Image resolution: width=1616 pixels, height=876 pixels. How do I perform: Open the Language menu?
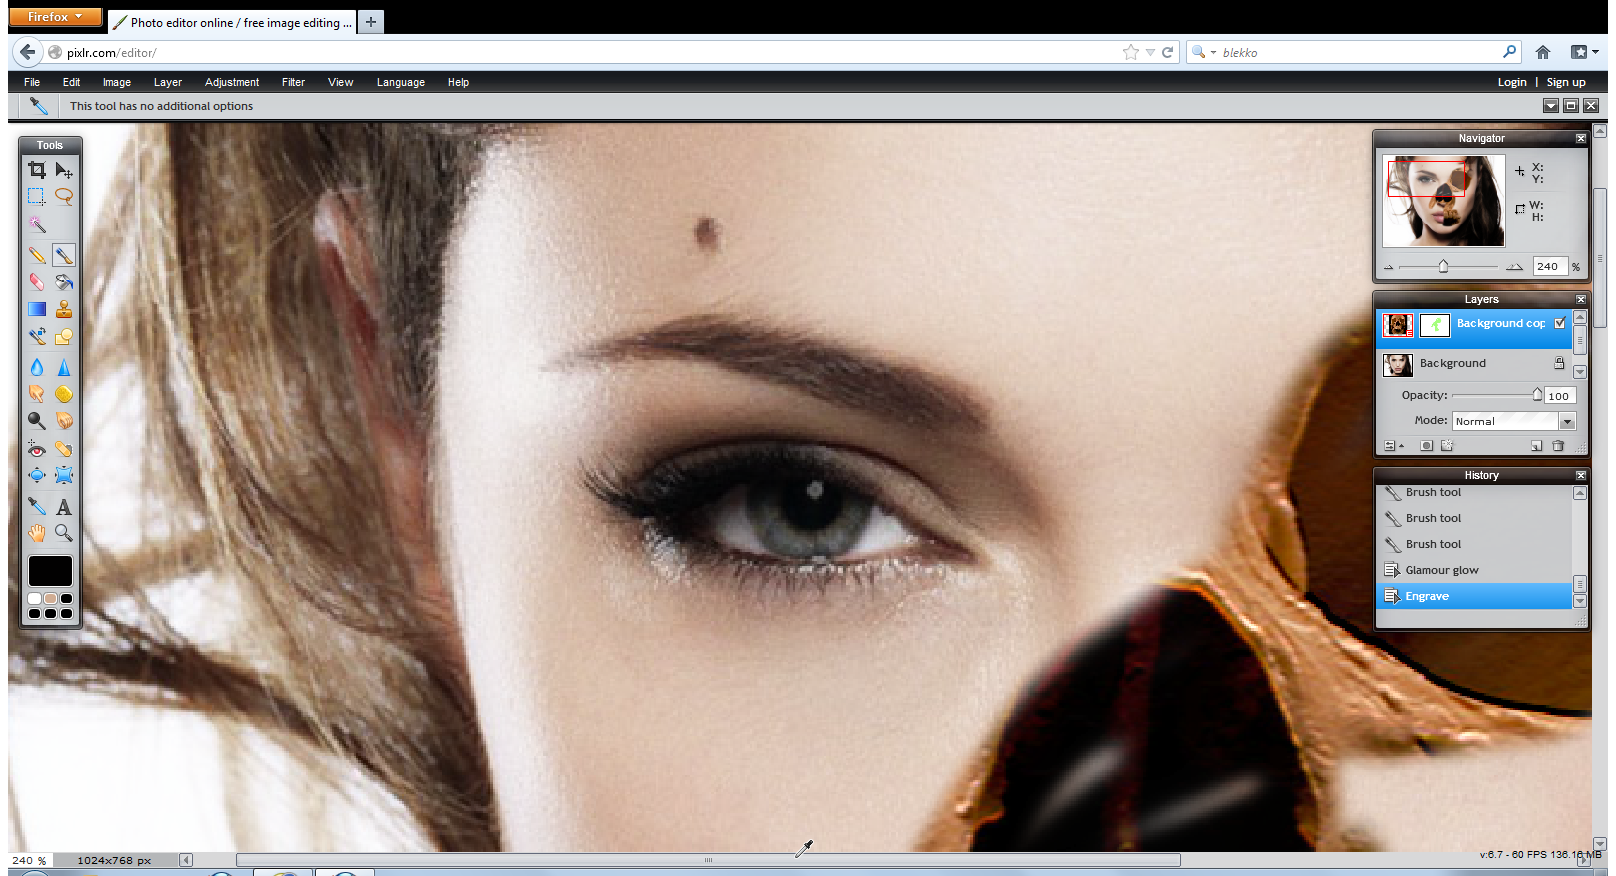401,82
